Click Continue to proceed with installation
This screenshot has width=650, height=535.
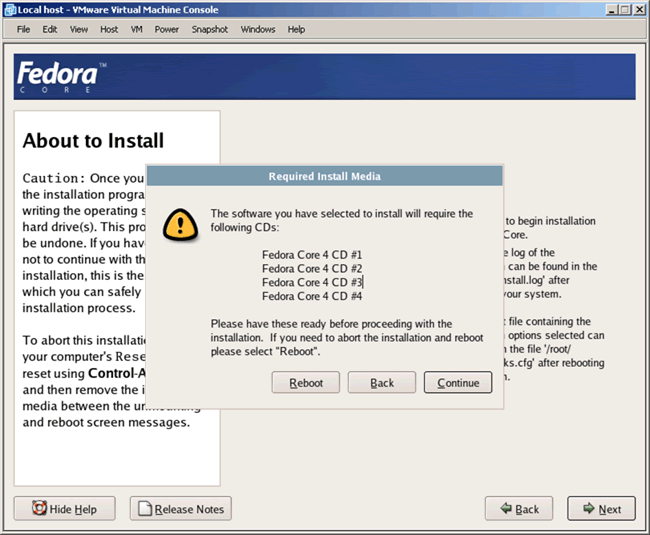(x=458, y=383)
